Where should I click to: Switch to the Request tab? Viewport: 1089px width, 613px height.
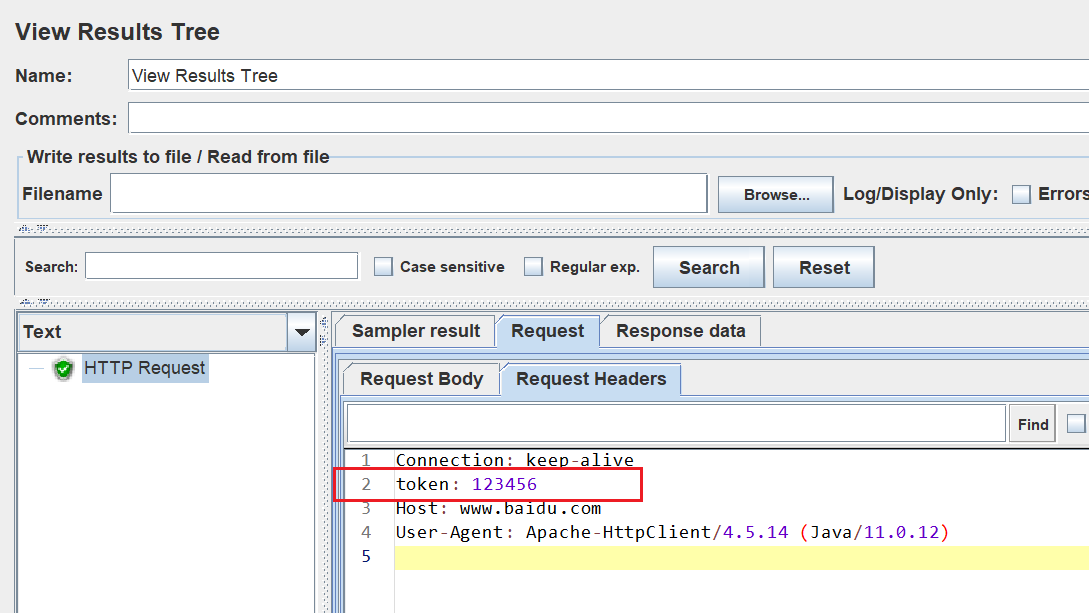547,331
